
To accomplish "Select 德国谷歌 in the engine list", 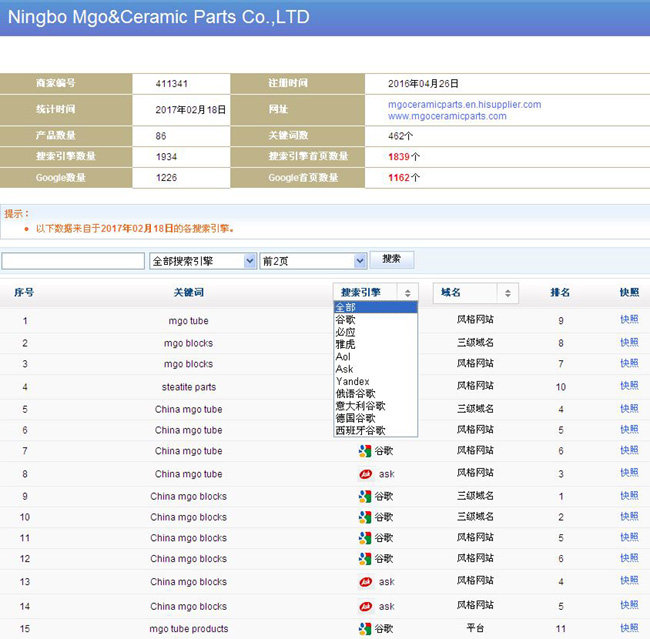I will (375, 418).
